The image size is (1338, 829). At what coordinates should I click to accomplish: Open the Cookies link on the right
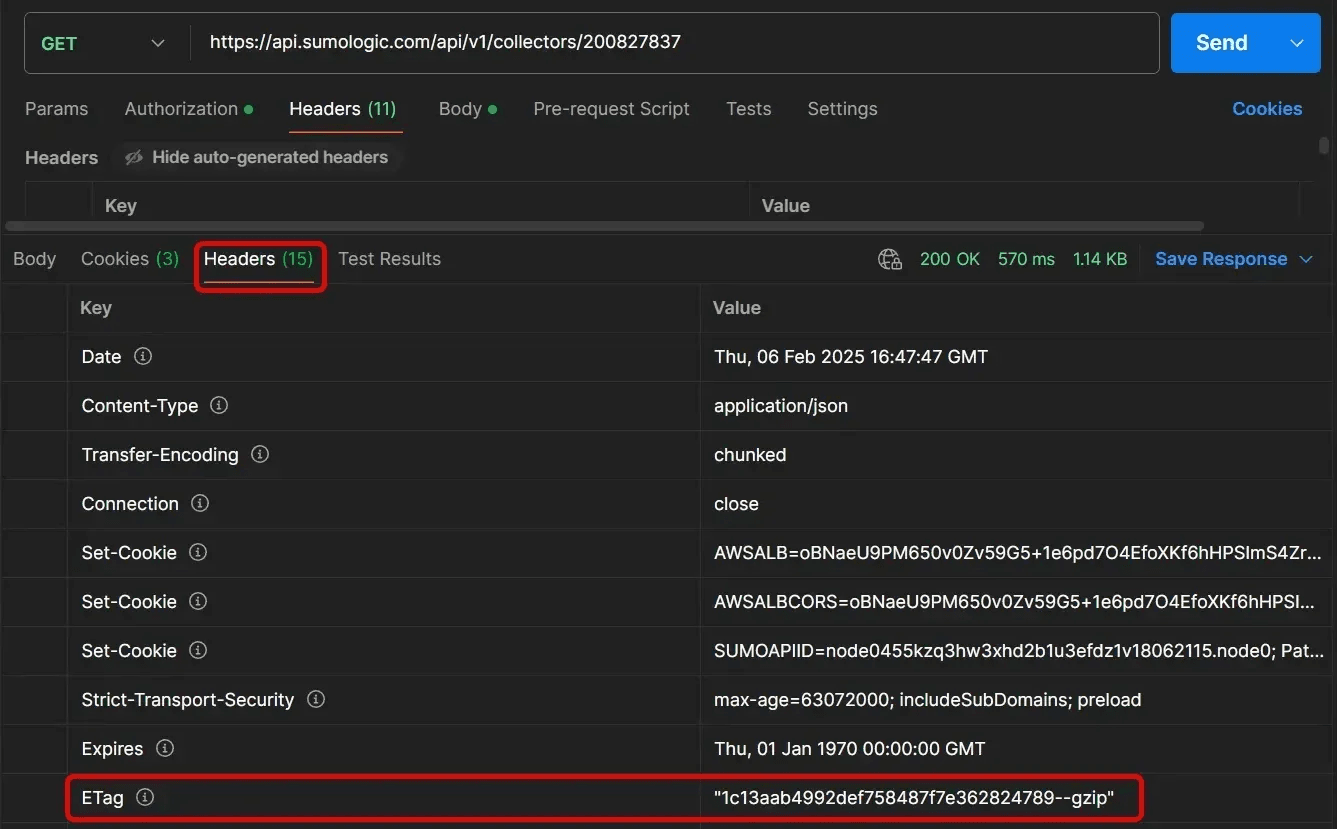point(1266,109)
